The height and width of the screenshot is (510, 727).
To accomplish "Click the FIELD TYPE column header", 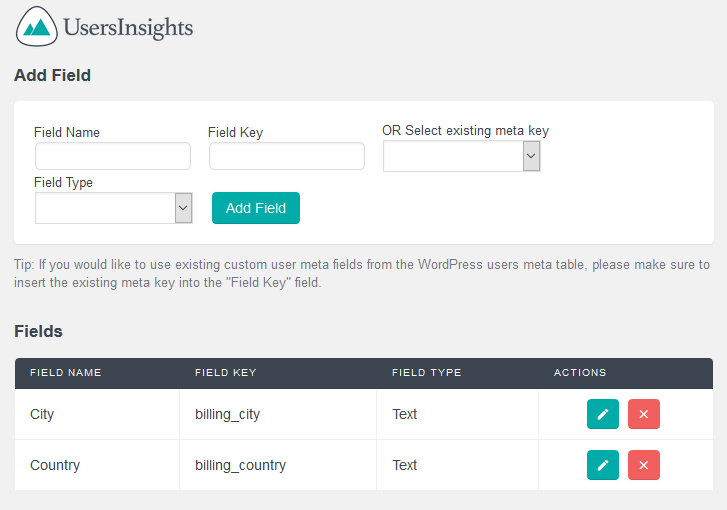I will 427,373.
